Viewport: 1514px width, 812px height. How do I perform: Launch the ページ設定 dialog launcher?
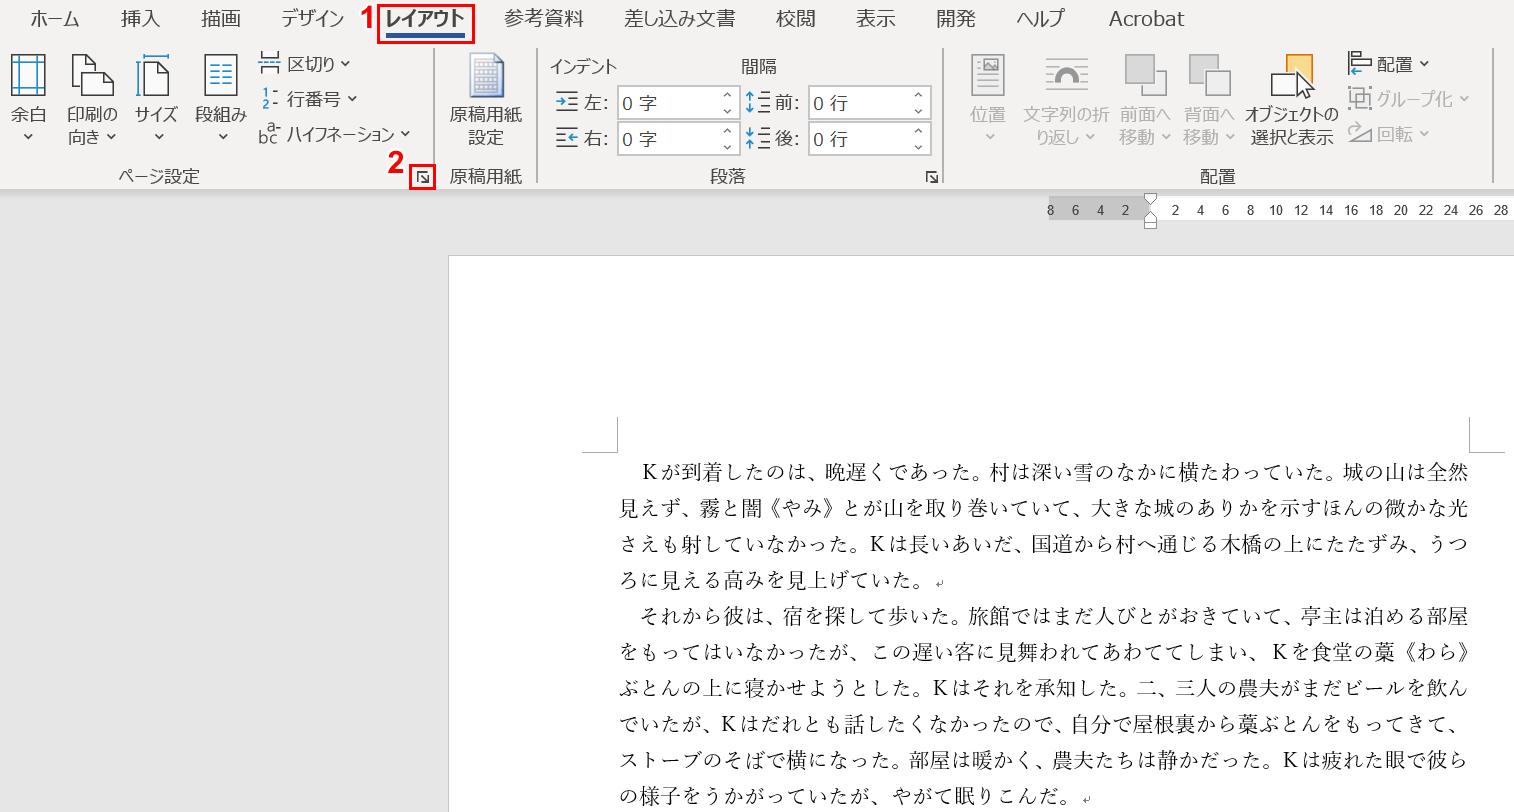pos(423,177)
